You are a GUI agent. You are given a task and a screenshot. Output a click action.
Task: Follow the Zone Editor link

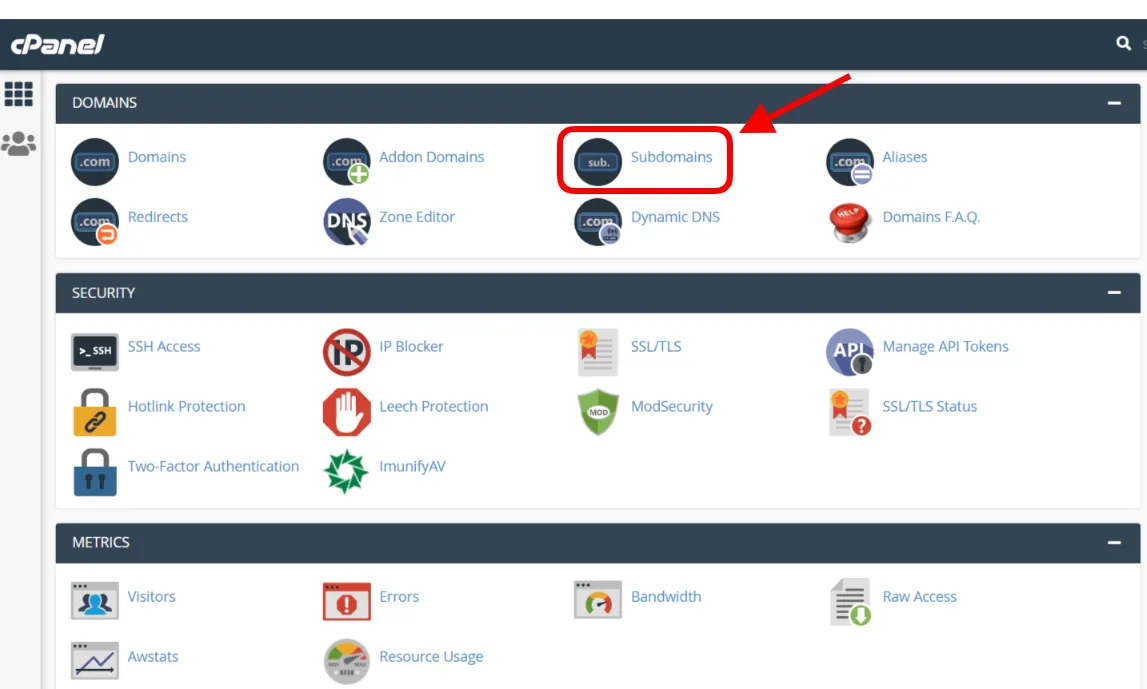(417, 217)
